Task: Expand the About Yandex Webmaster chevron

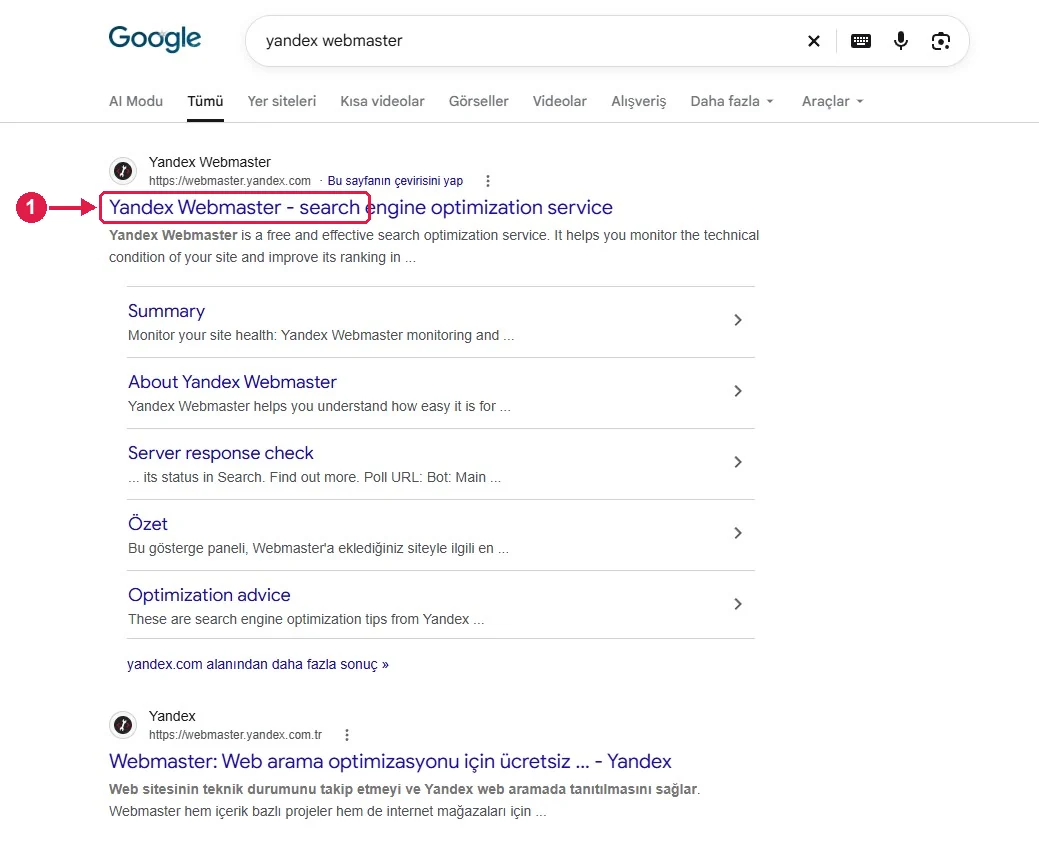Action: point(738,391)
